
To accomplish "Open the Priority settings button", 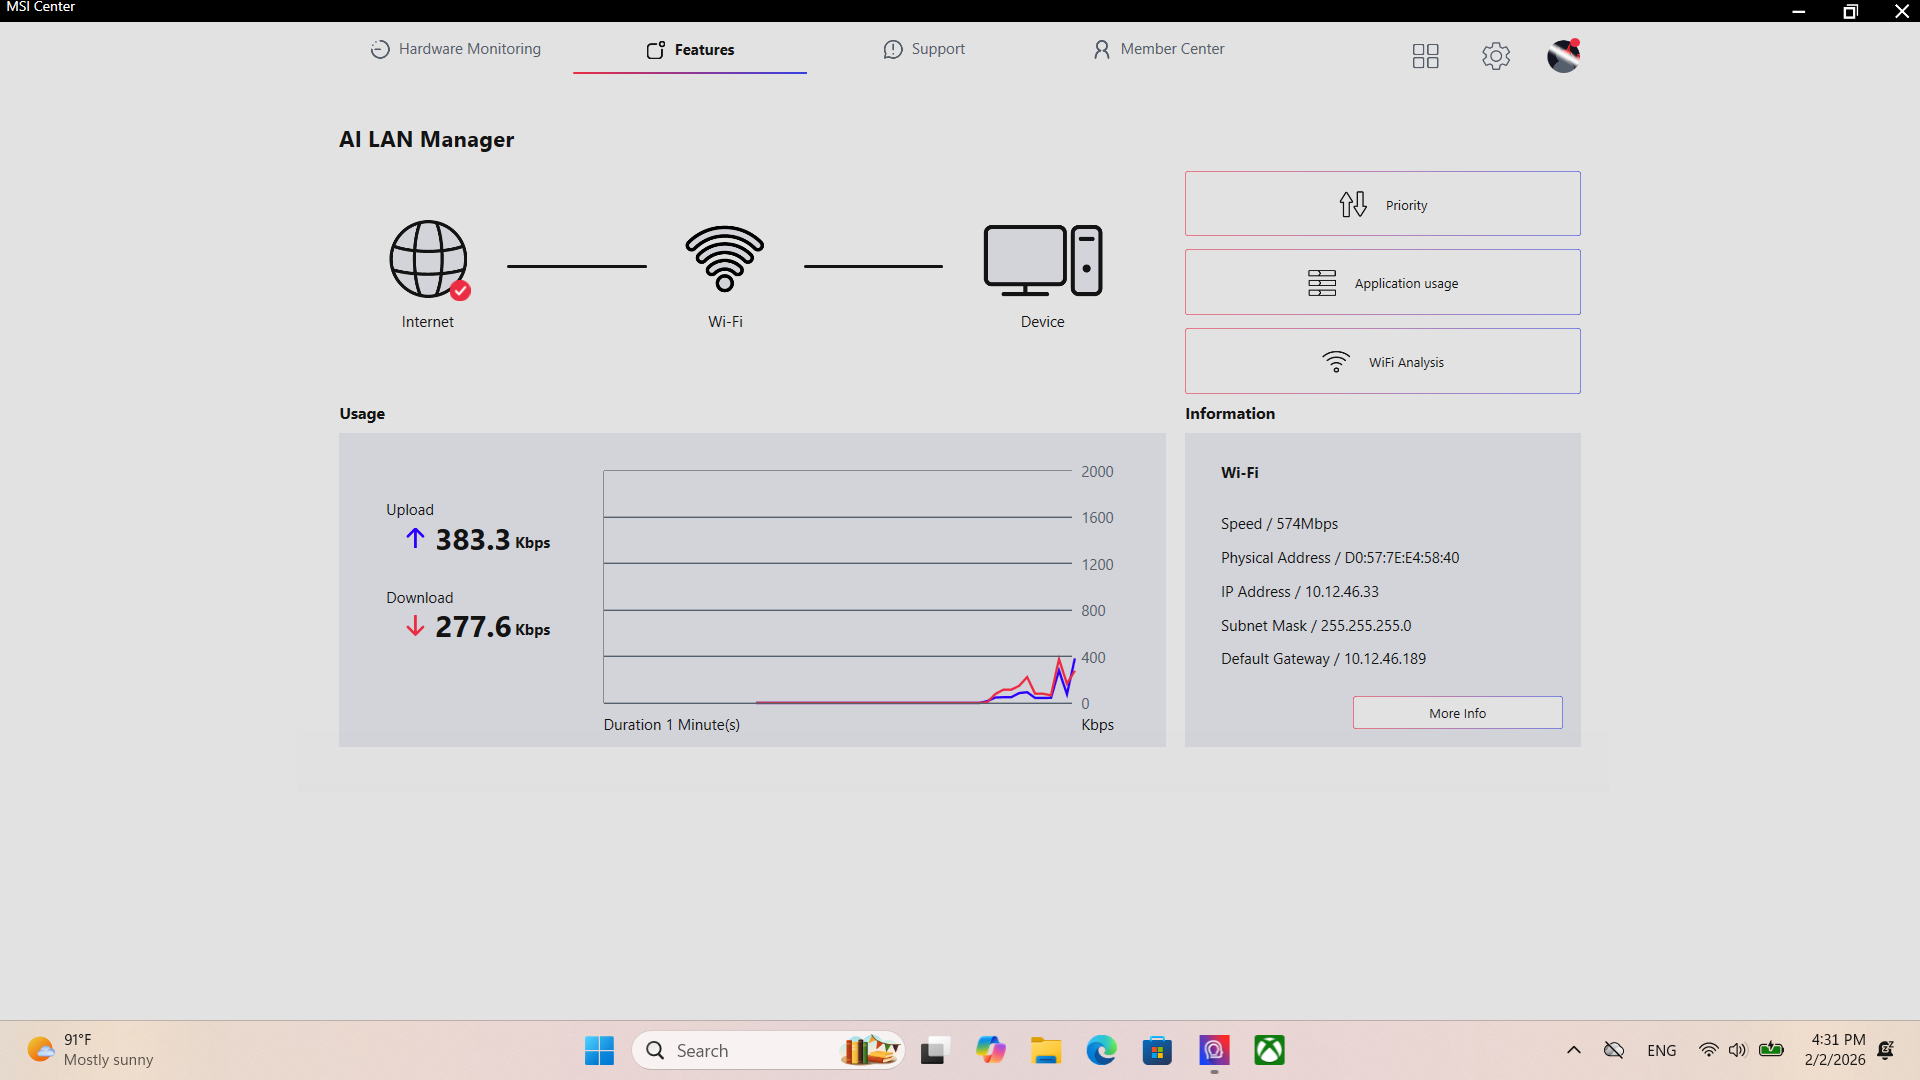I will point(1382,204).
